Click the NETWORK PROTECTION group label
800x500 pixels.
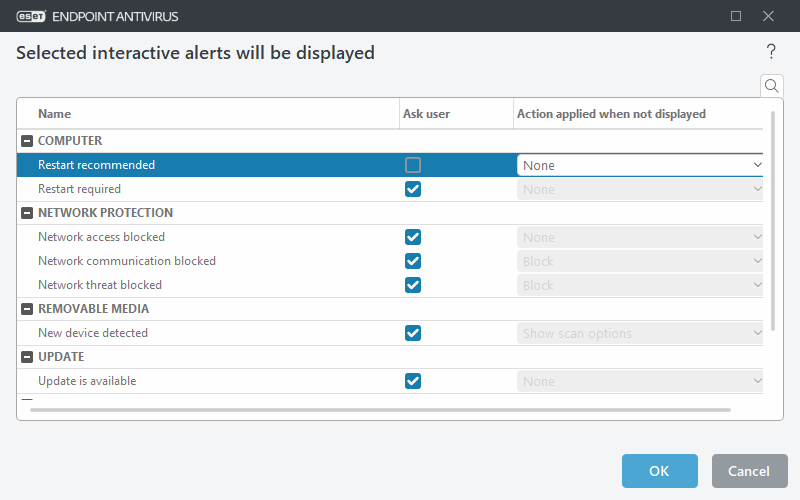[106, 212]
